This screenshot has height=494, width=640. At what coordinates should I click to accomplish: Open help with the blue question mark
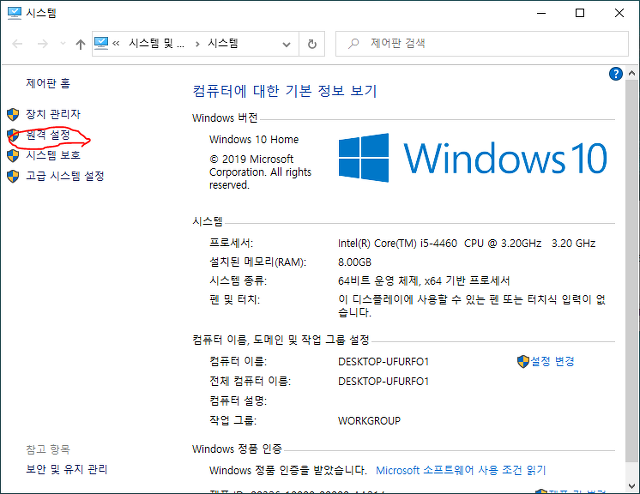tap(616, 74)
